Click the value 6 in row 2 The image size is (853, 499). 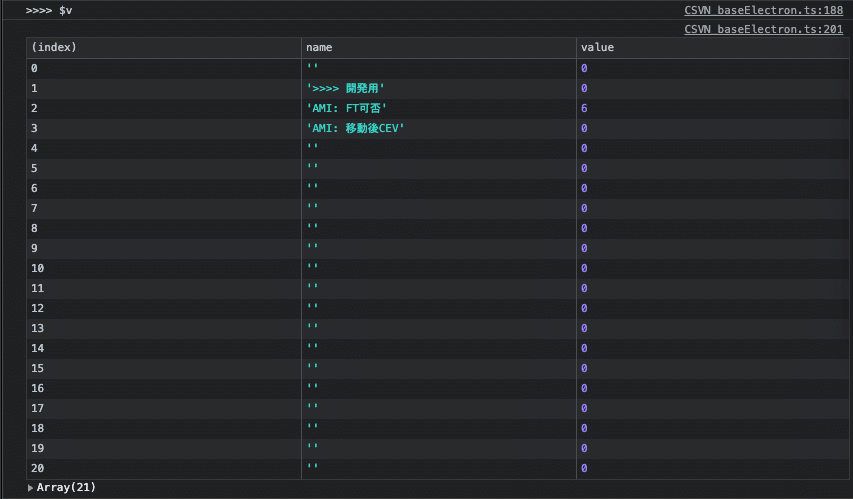(584, 108)
